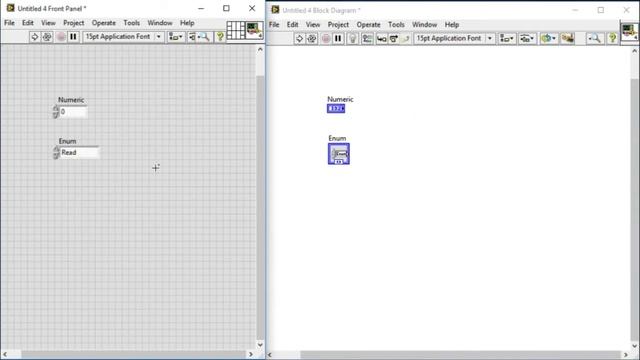Open File menu in Front Panel
640x360 pixels.
tap(9, 23)
